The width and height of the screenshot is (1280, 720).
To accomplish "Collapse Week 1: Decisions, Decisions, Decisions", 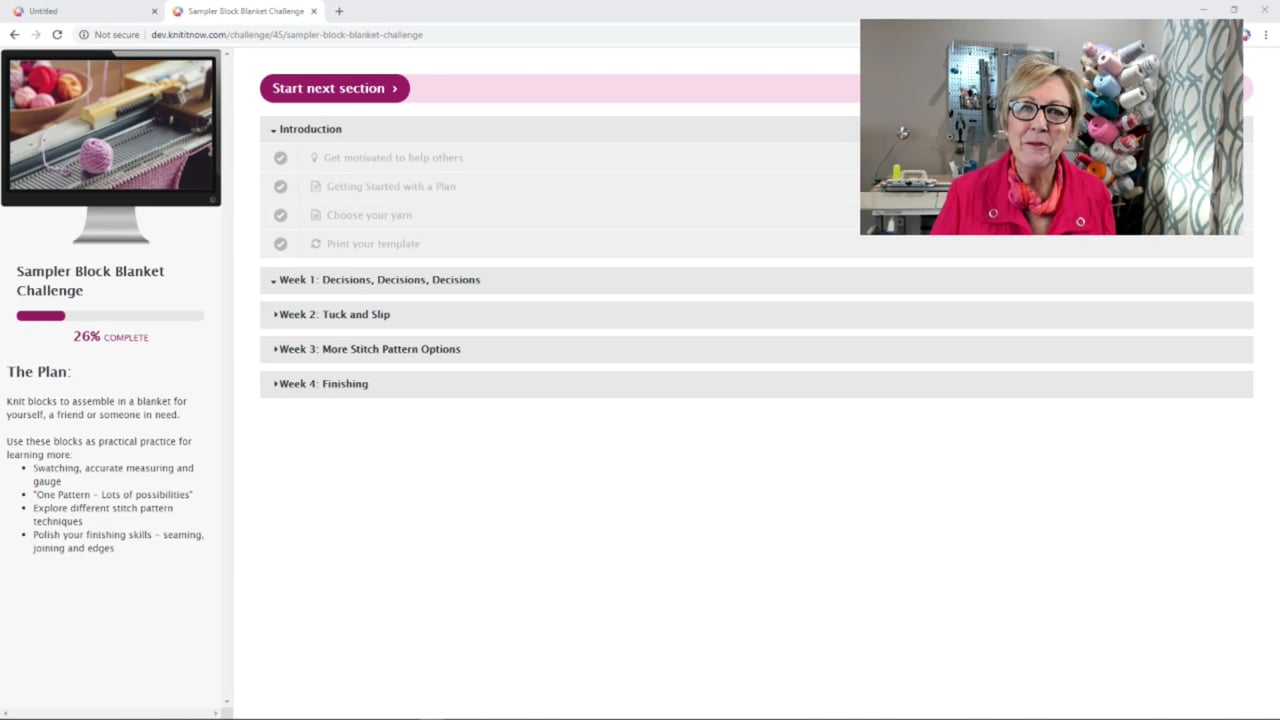I will [x=756, y=280].
